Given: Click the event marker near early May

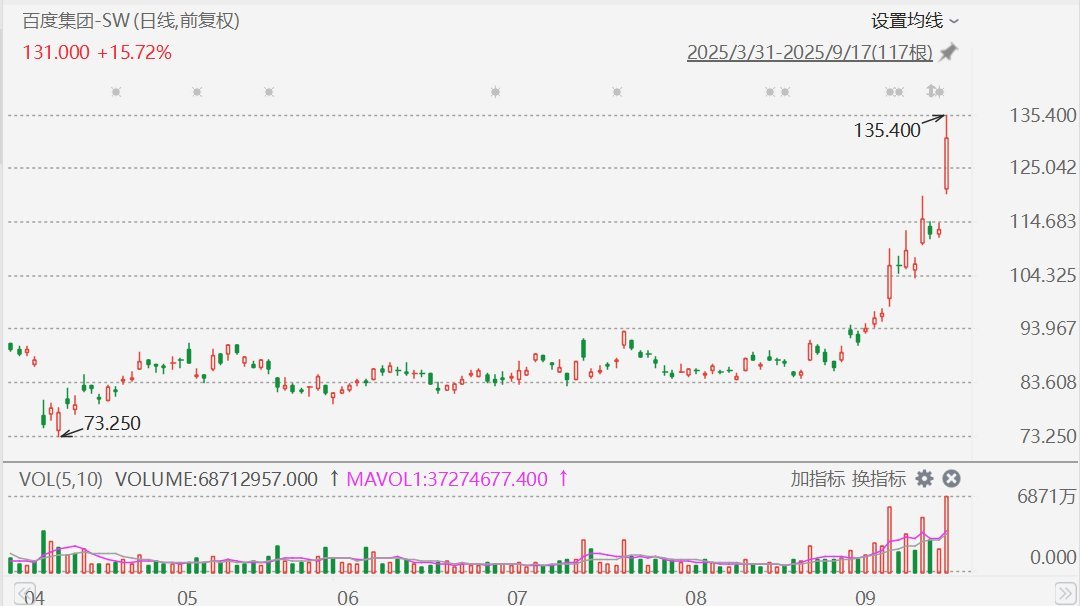Looking at the screenshot, I should (x=196, y=92).
